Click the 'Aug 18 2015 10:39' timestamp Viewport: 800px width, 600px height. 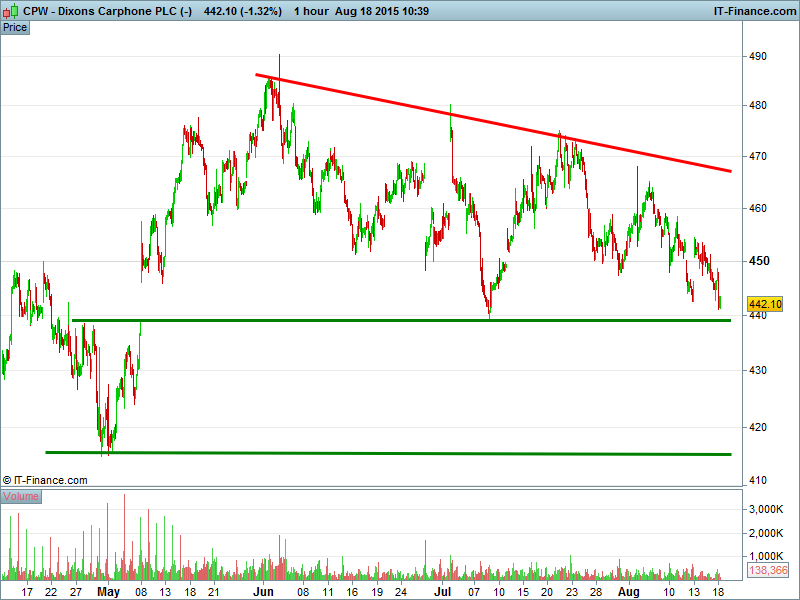tap(382, 11)
